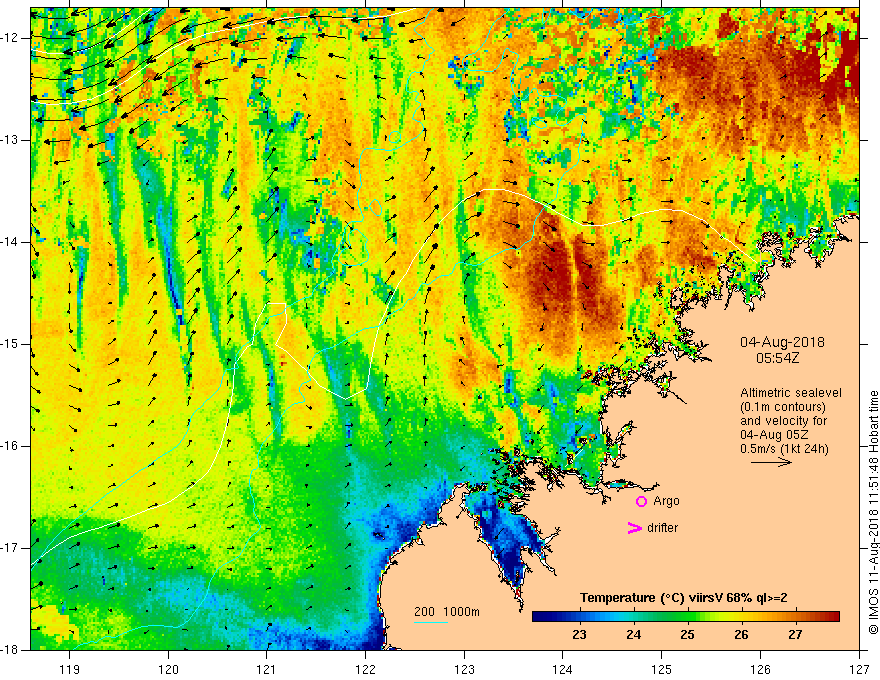The height and width of the screenshot is (680, 880).
Task: Click latitude axis label -14
Action: pyautogui.click(x=11, y=242)
